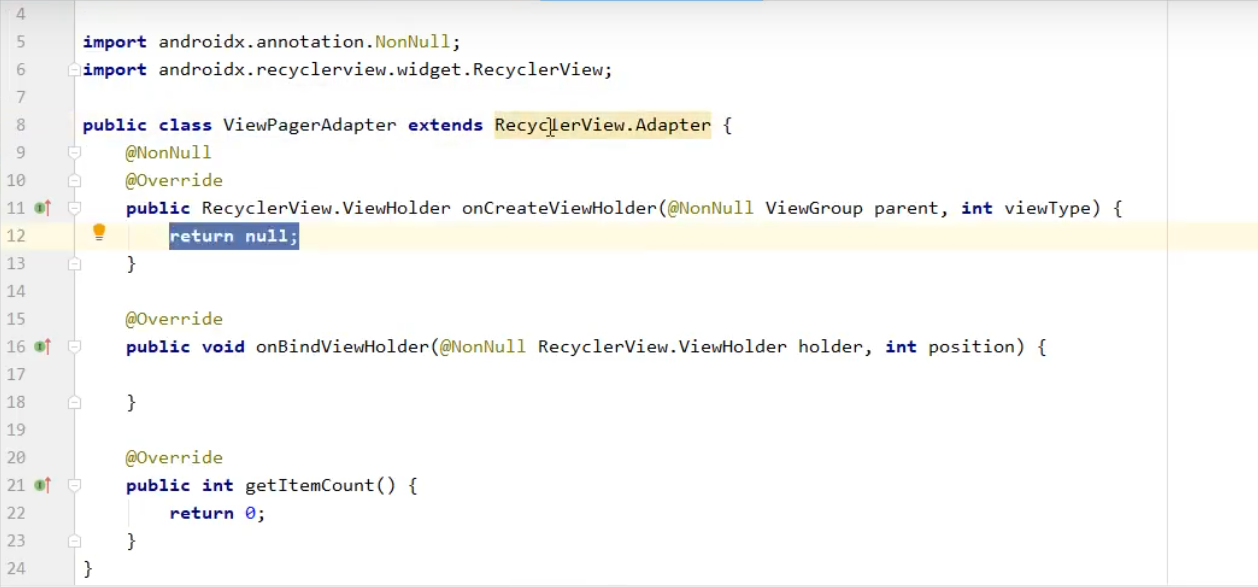Collapse the imports fold marker beside androidx.recyclerview import

(74, 70)
